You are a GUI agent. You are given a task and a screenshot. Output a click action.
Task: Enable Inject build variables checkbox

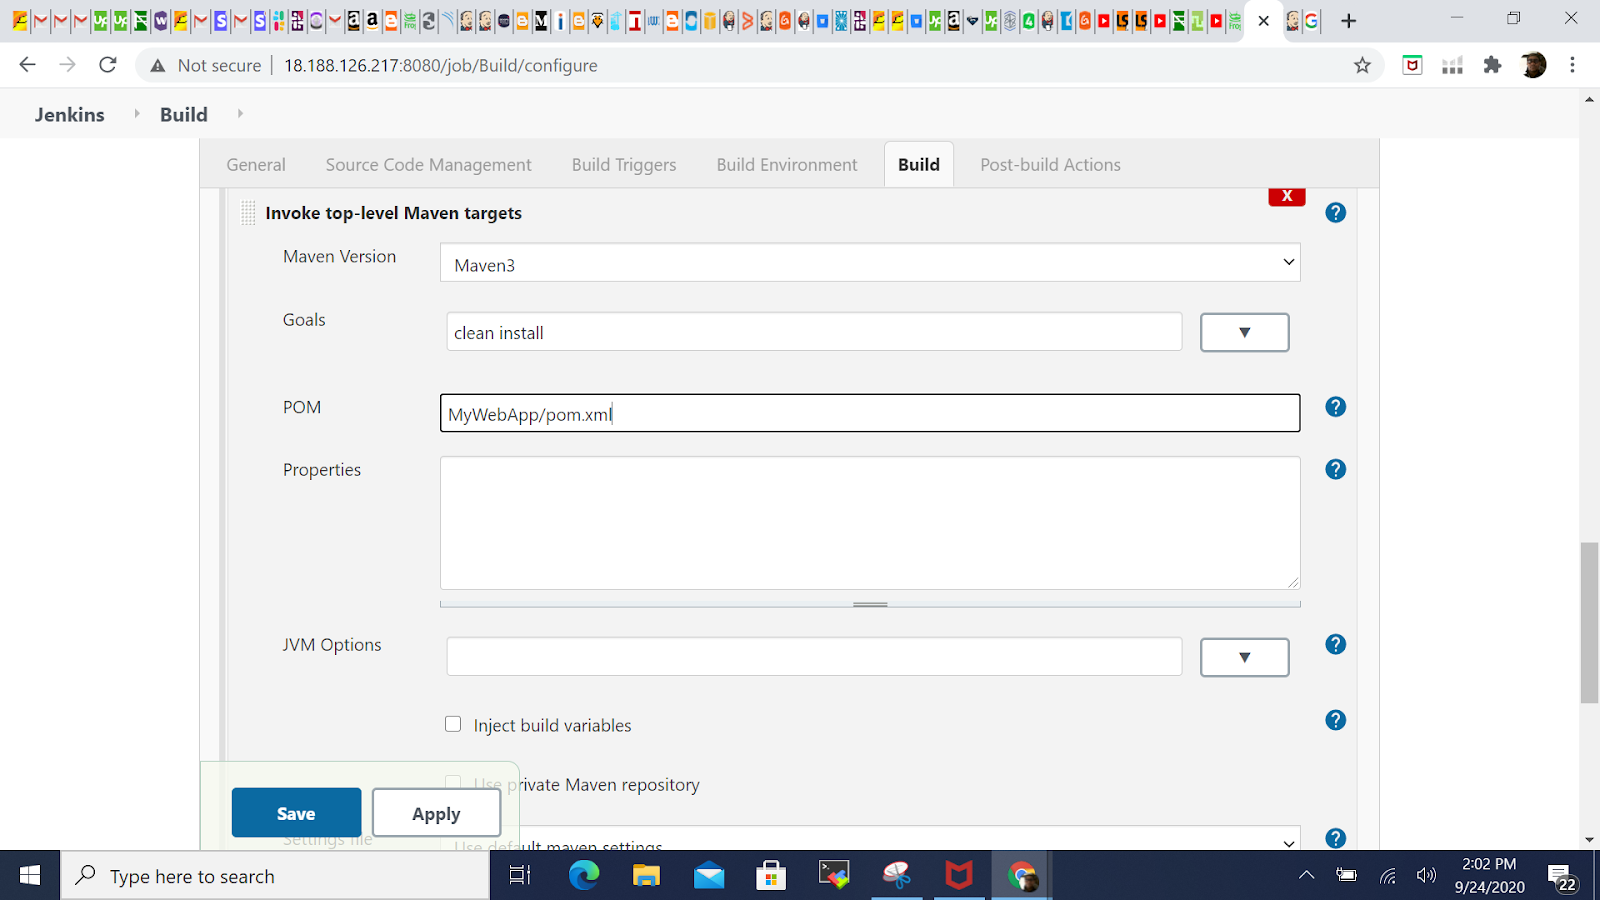pos(453,724)
